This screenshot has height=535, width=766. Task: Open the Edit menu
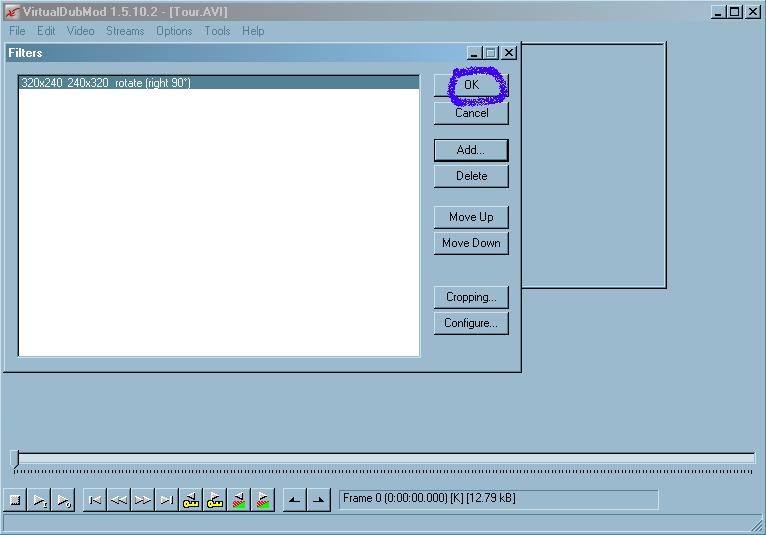click(46, 31)
